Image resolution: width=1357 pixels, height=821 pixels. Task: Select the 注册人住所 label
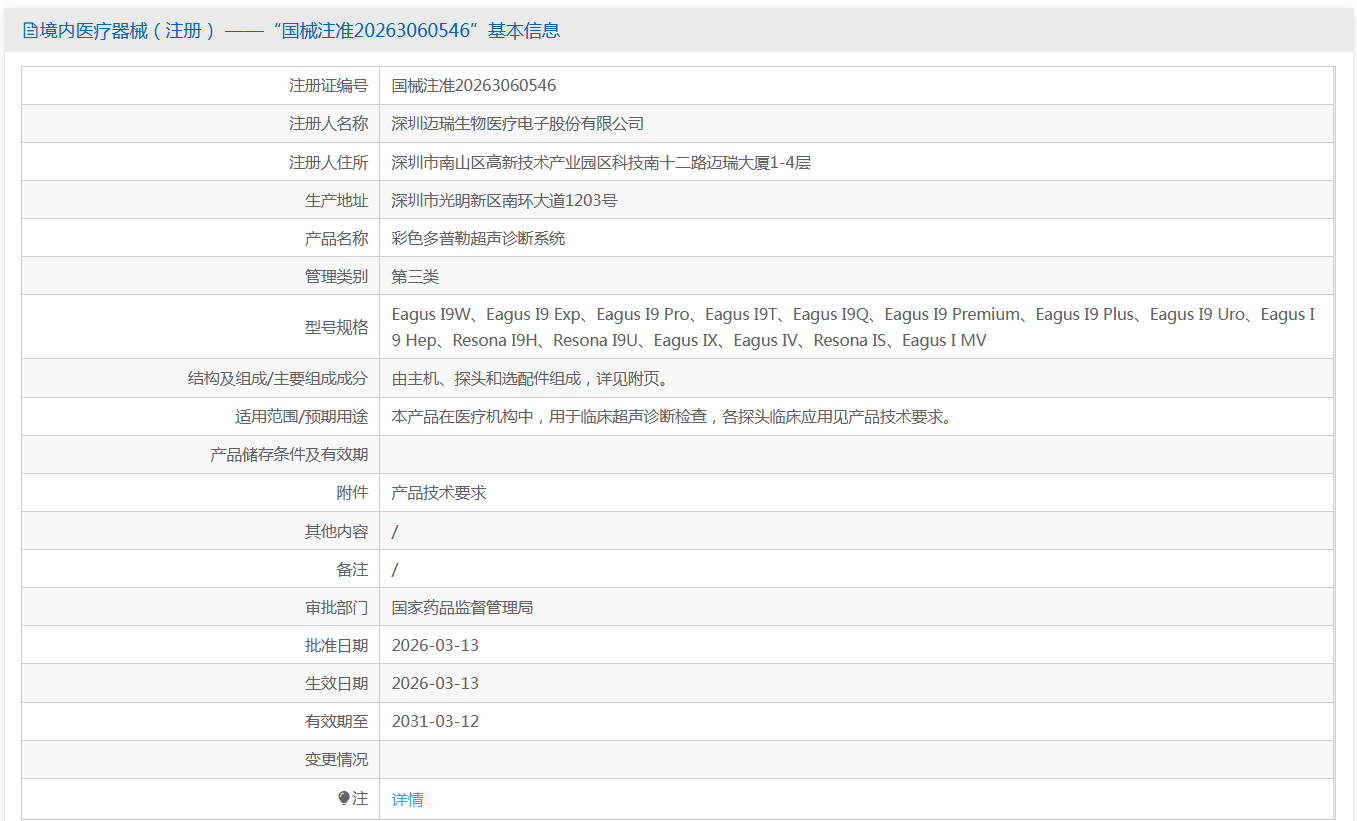click(328, 162)
